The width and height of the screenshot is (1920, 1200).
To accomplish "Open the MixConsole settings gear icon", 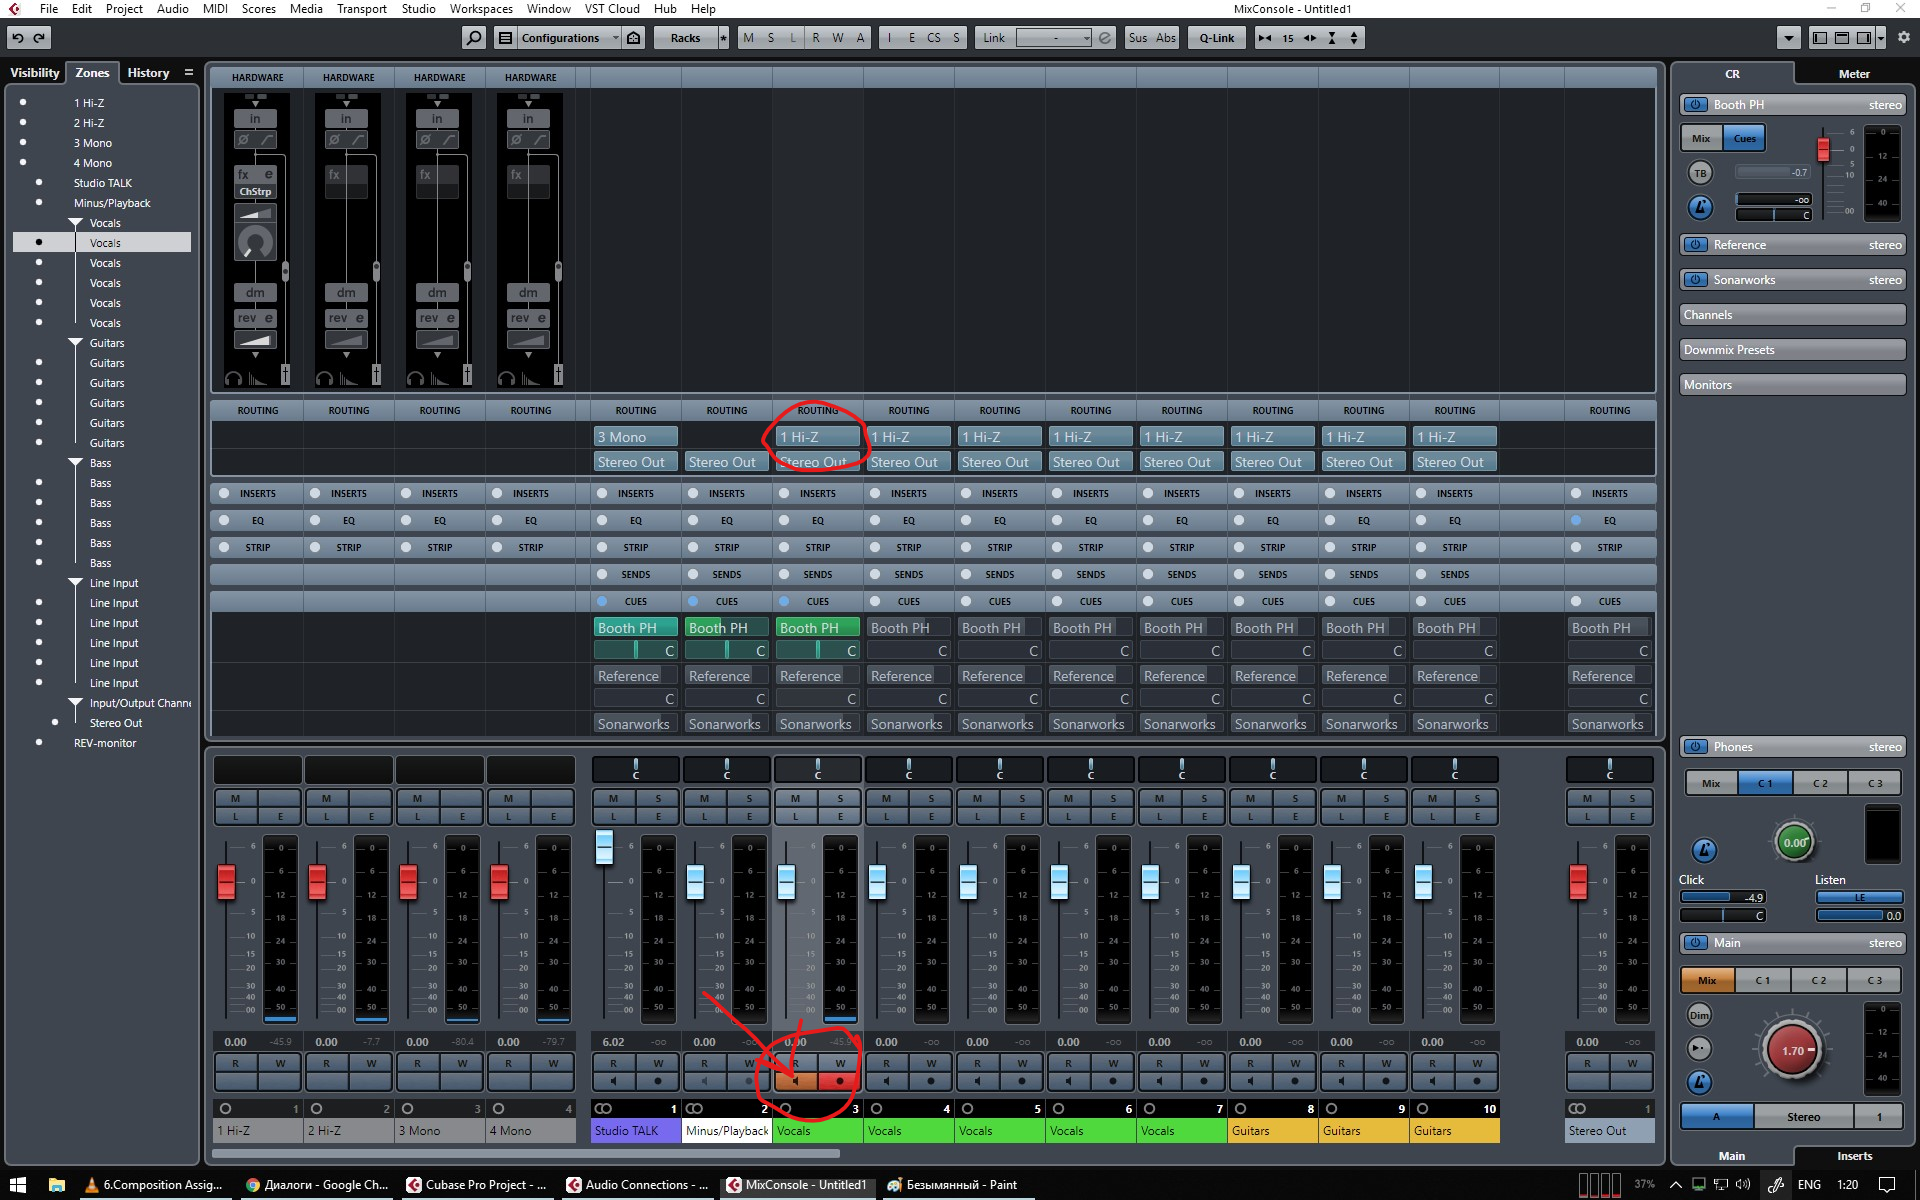I will 1903,38.
